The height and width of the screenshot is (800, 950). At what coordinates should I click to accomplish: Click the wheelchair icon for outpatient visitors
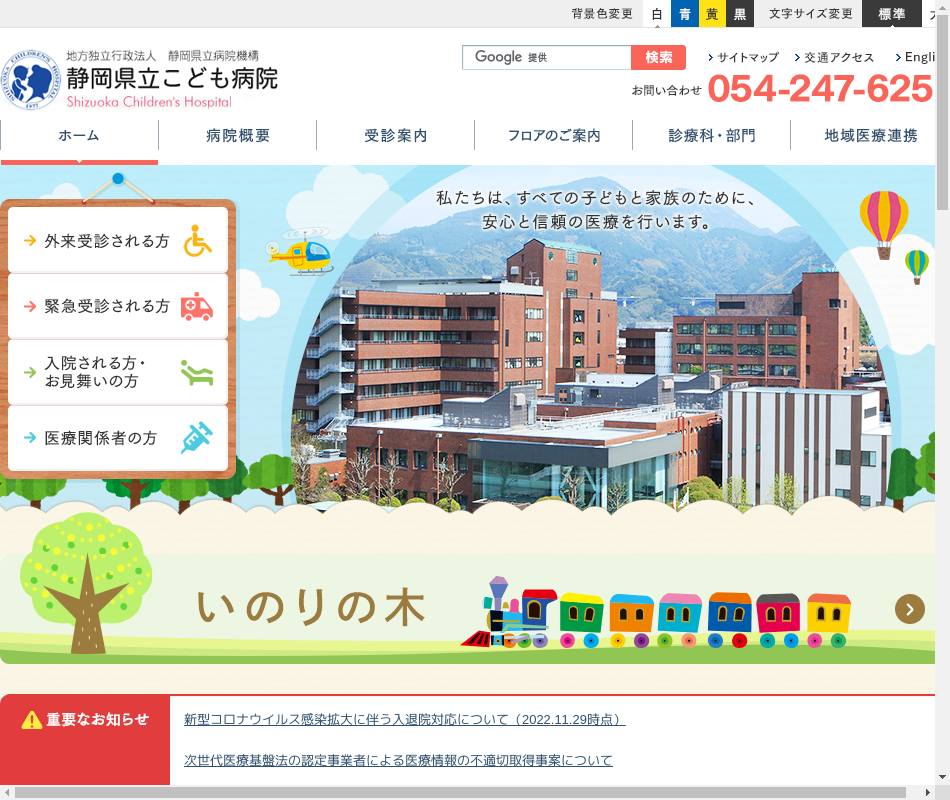[x=197, y=241]
